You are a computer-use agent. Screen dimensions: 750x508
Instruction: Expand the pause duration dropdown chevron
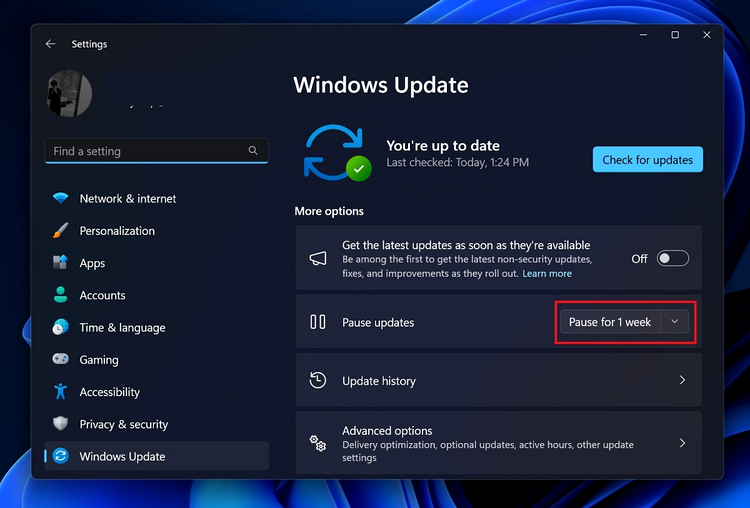tap(674, 322)
